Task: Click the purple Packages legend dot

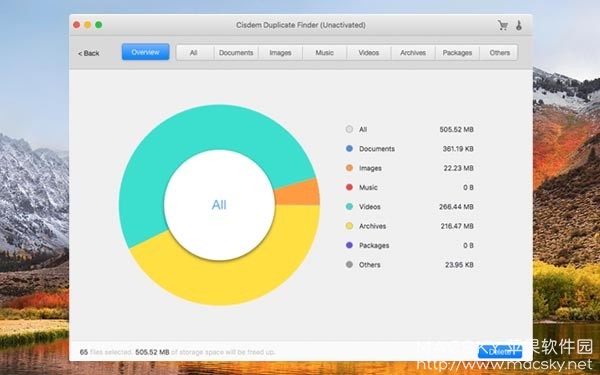Action: pos(349,245)
